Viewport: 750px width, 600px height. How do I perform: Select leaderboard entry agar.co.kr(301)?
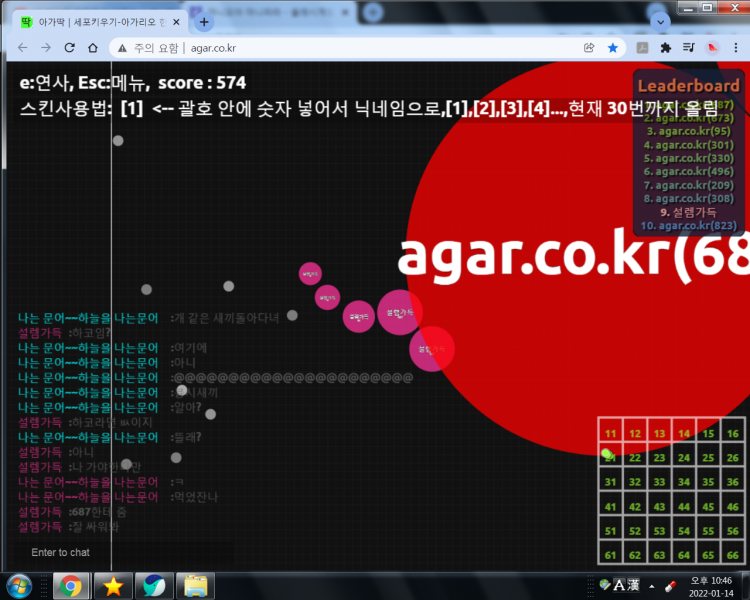(x=689, y=144)
